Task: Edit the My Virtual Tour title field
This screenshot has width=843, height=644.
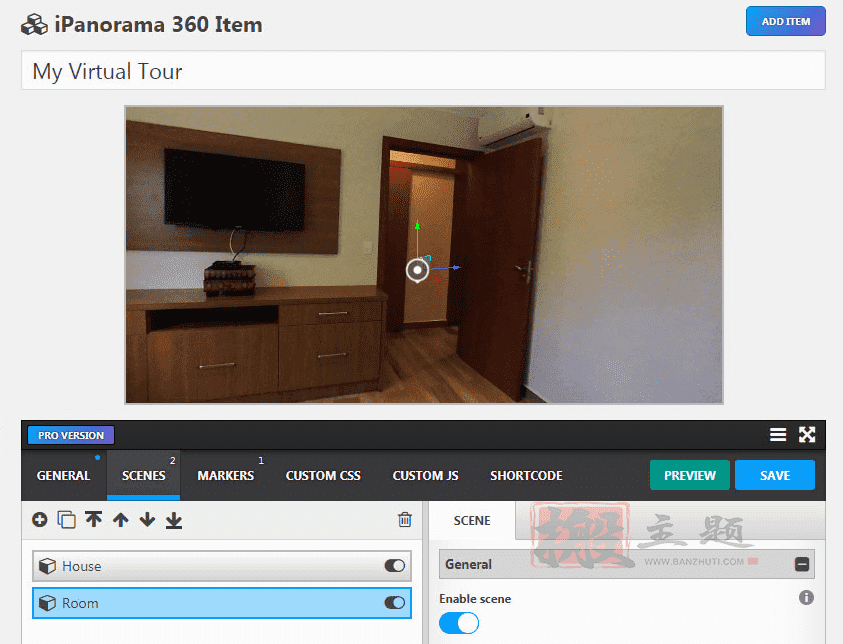Action: click(x=423, y=70)
